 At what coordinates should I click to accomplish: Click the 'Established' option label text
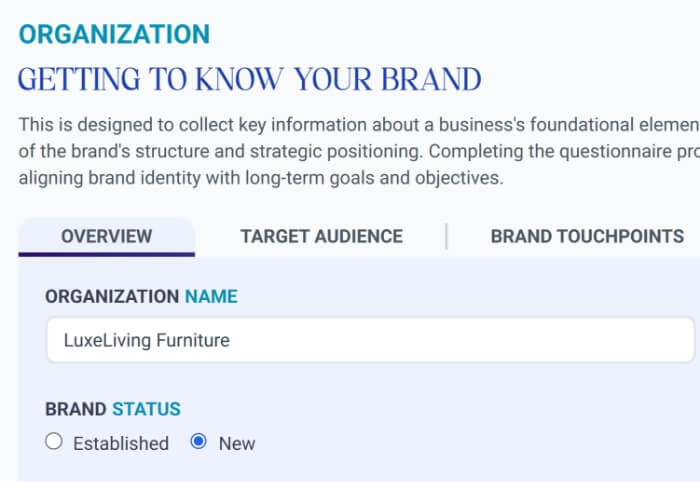pos(121,443)
